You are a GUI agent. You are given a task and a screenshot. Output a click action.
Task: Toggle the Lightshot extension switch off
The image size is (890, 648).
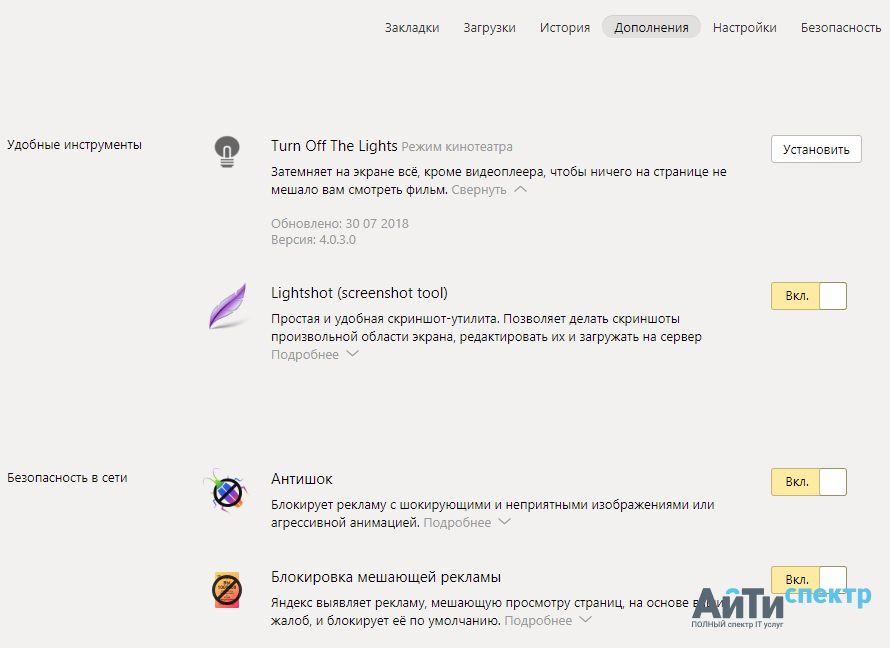click(808, 296)
